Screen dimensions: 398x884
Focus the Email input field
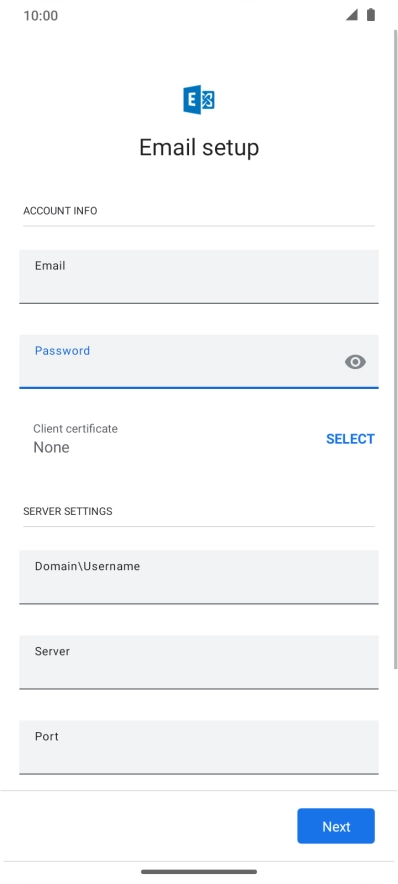coord(198,277)
